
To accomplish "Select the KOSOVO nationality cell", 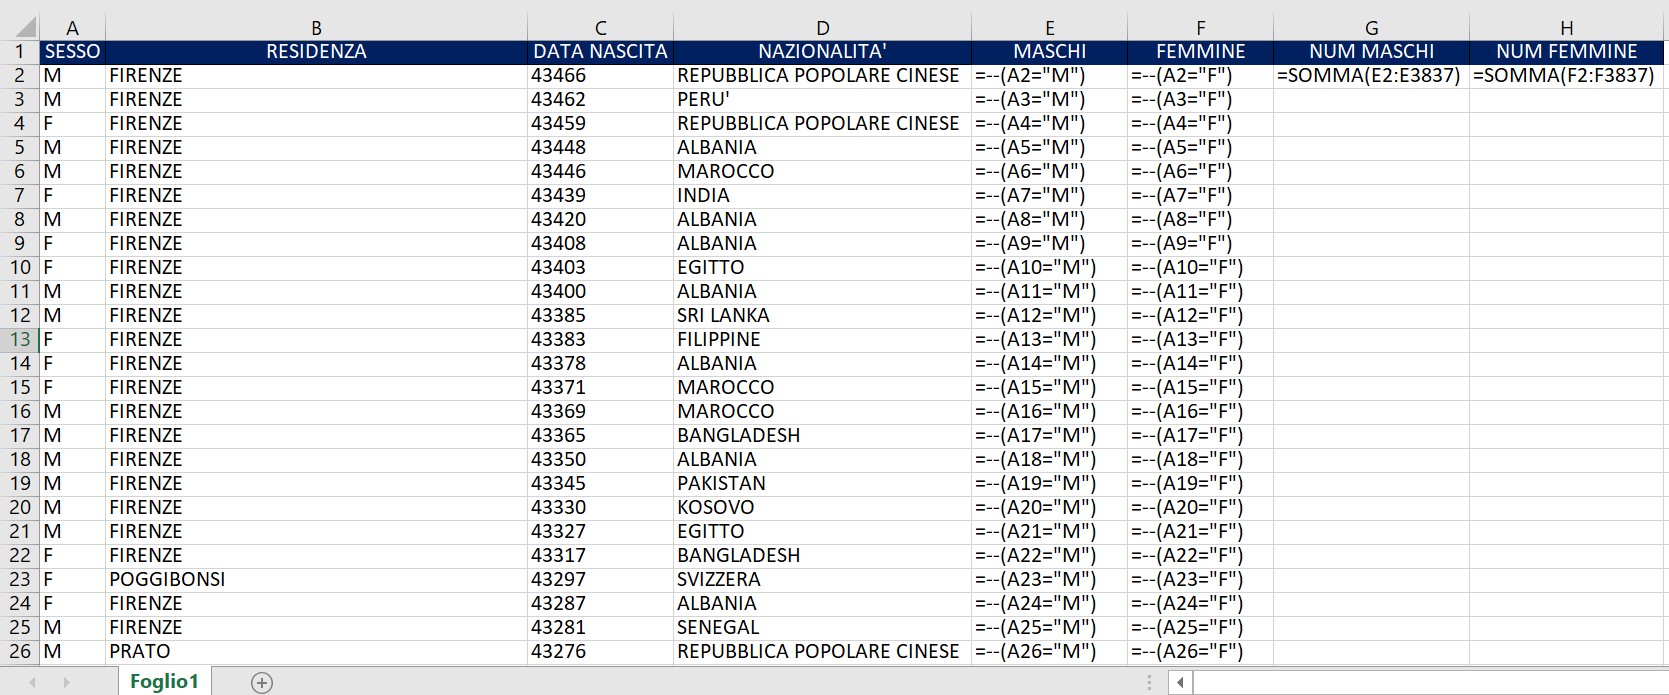I will point(822,508).
